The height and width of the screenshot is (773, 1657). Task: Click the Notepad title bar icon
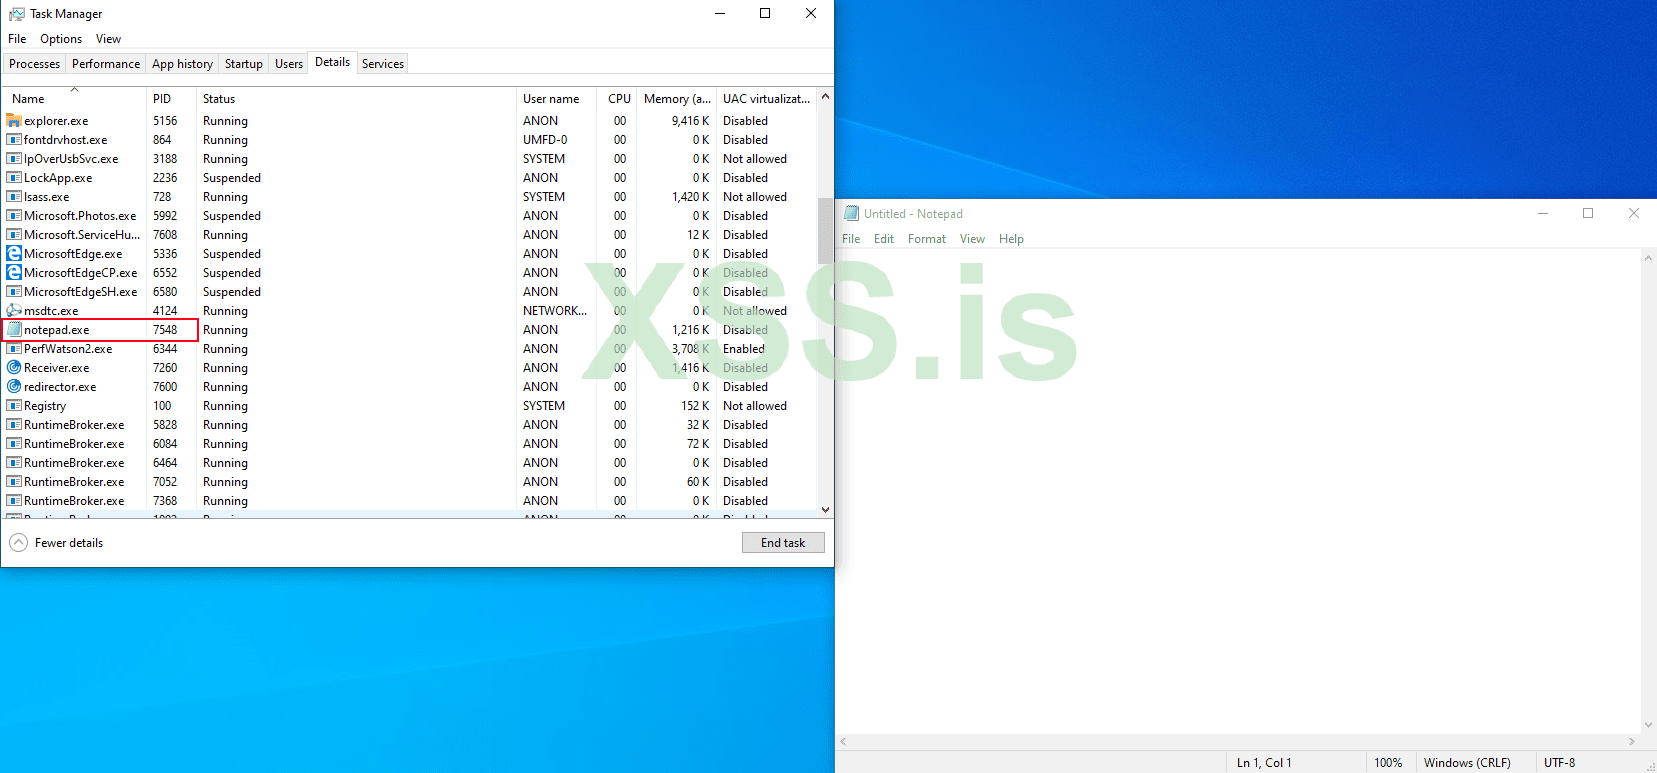852,213
